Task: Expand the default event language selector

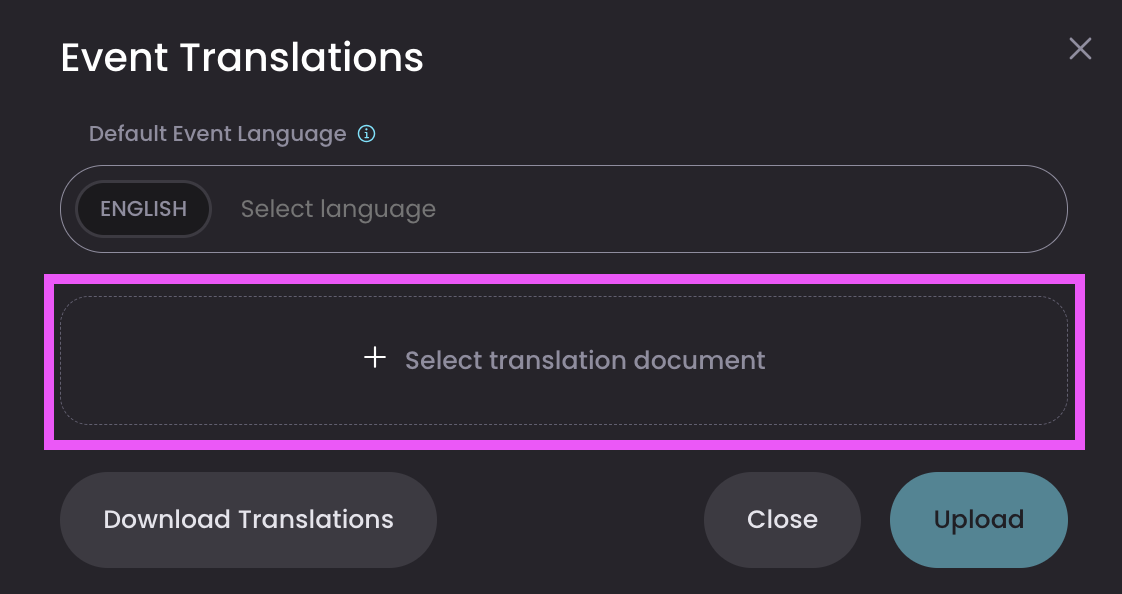Action: point(564,209)
